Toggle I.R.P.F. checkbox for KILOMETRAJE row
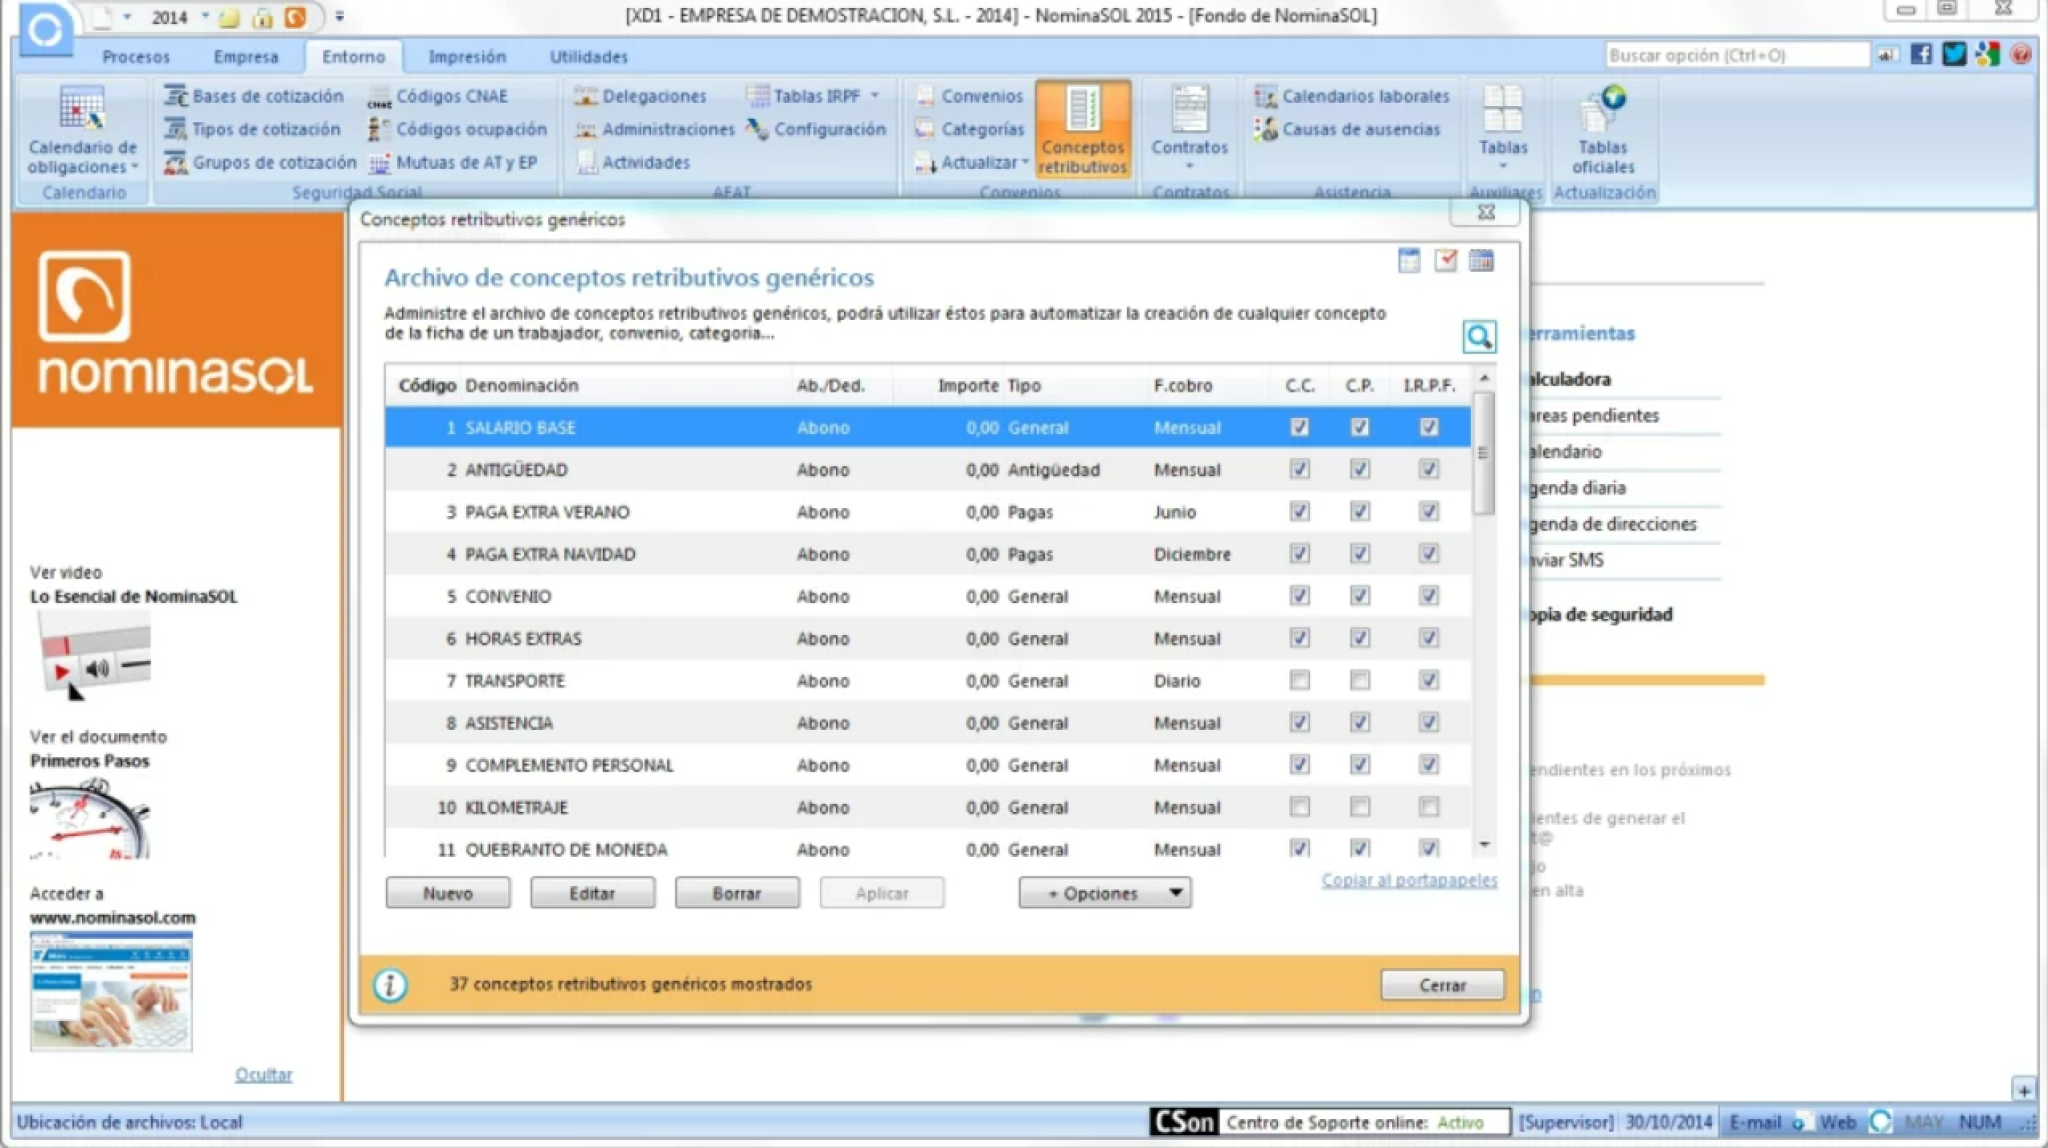The image size is (2048, 1148). [x=1429, y=807]
